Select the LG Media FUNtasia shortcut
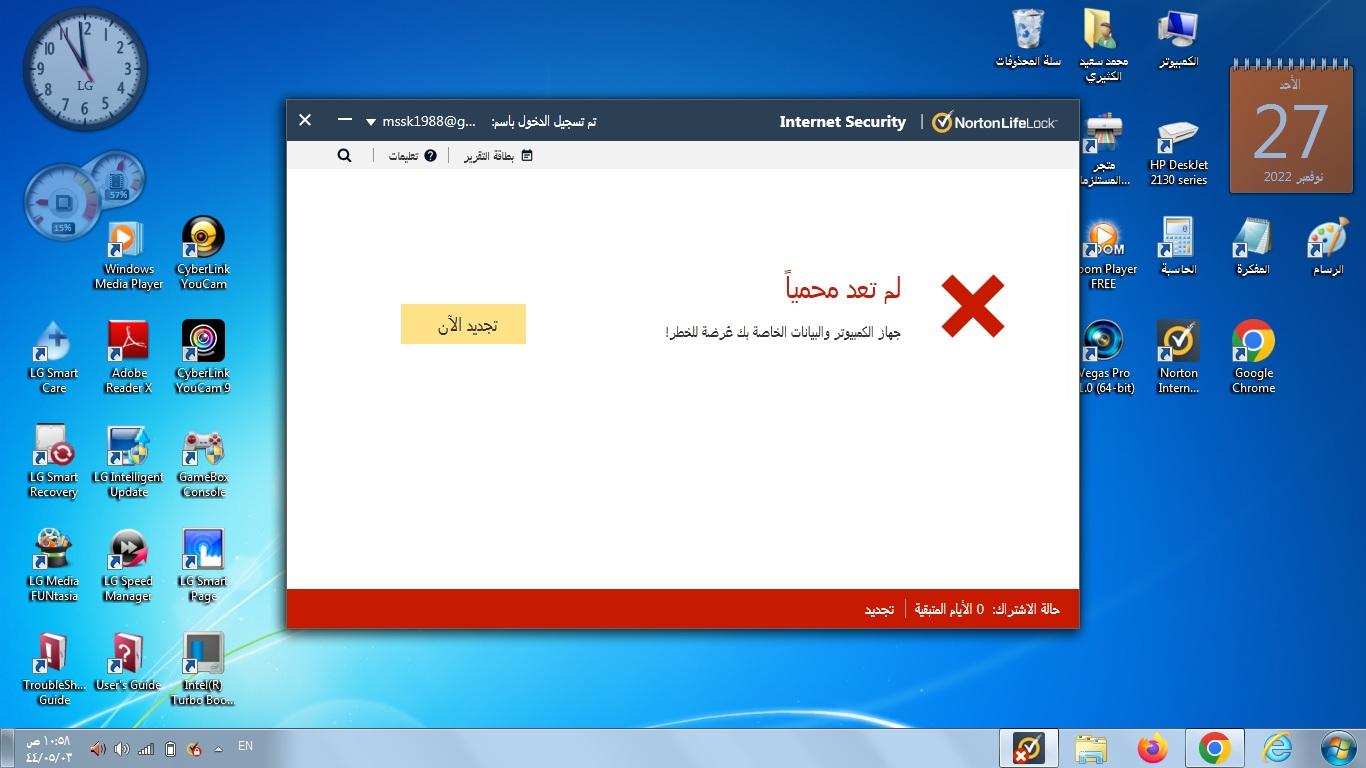 click(x=53, y=565)
